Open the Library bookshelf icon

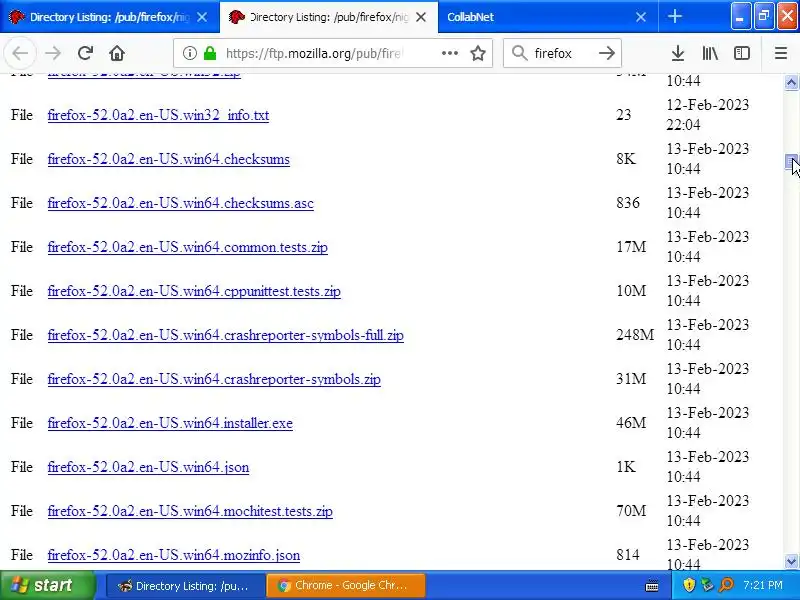click(710, 53)
